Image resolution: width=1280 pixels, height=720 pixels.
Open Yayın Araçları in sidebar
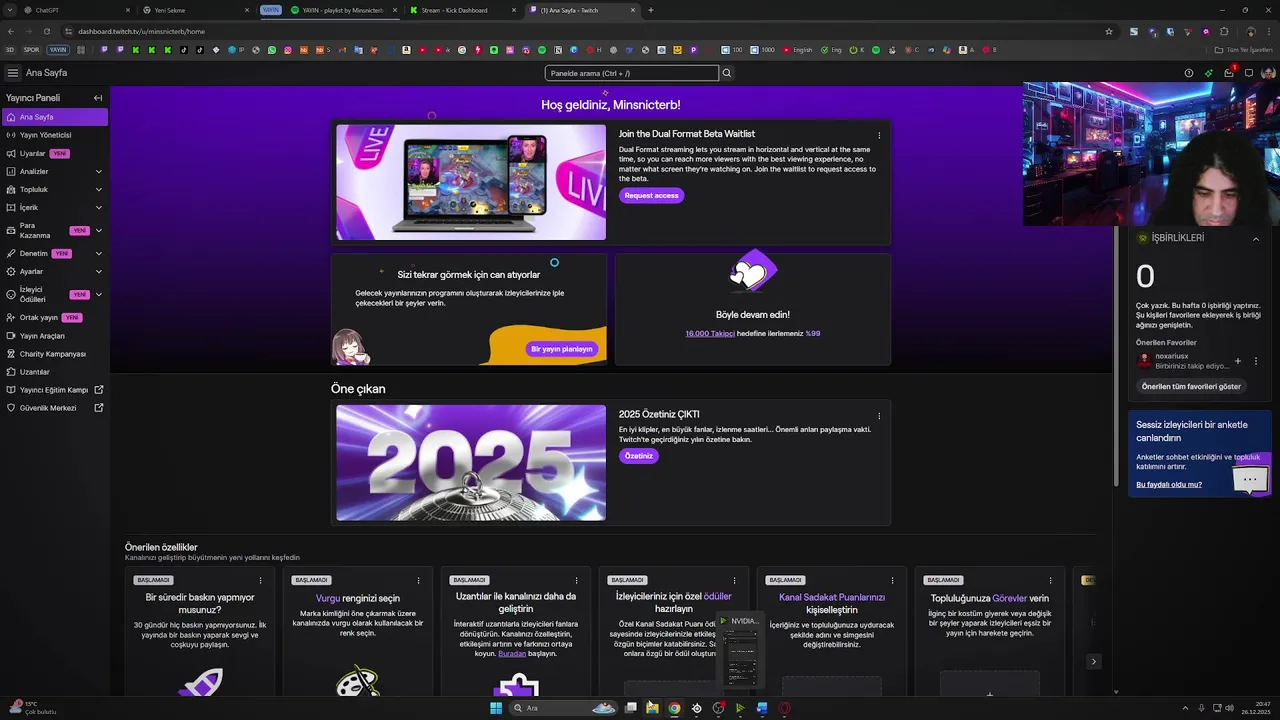tap(54, 336)
